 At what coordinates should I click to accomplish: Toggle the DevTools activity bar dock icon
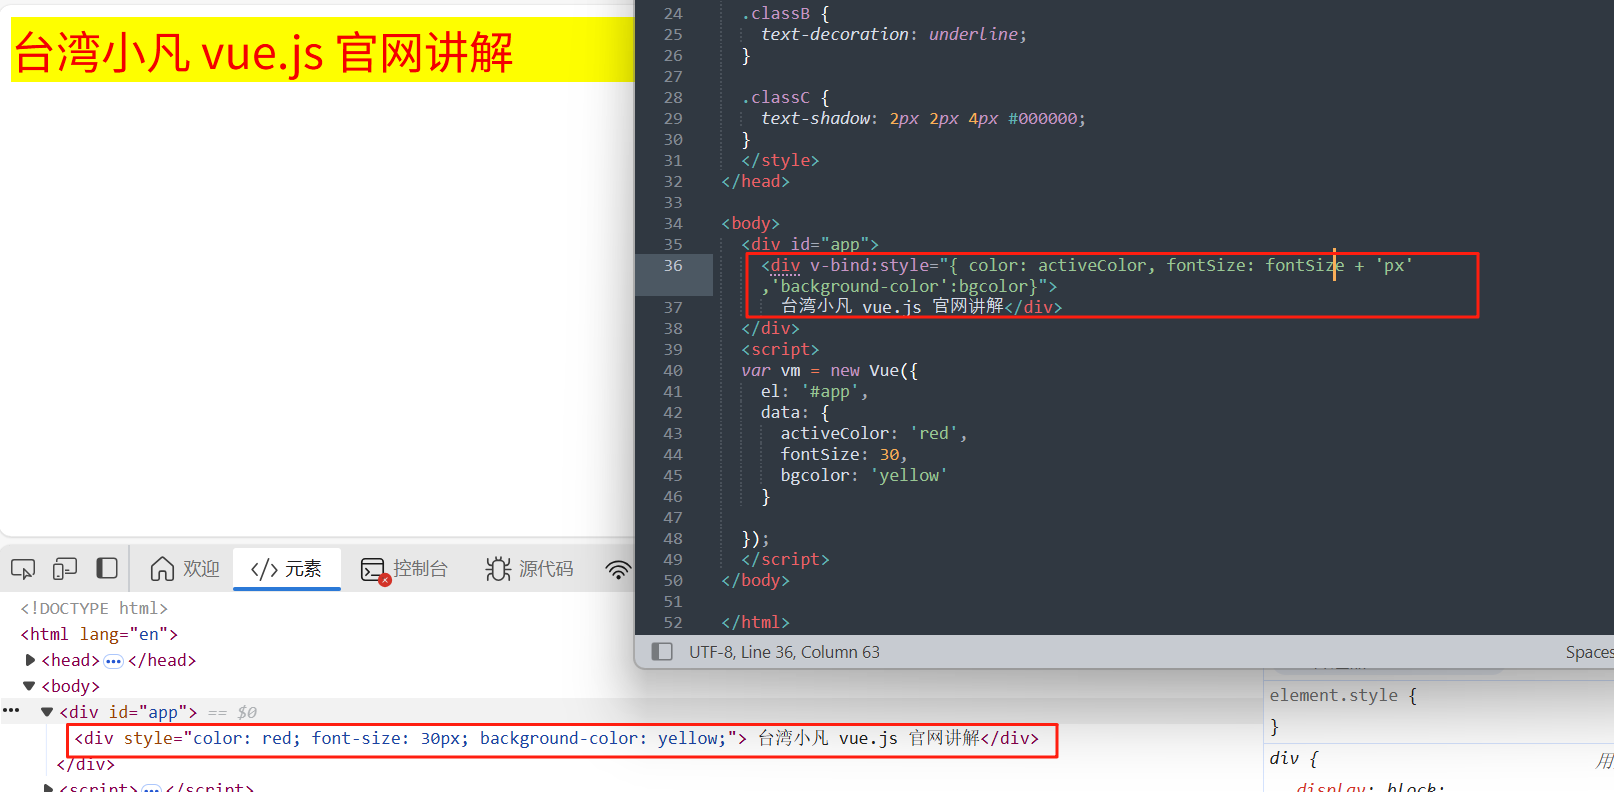[107, 568]
